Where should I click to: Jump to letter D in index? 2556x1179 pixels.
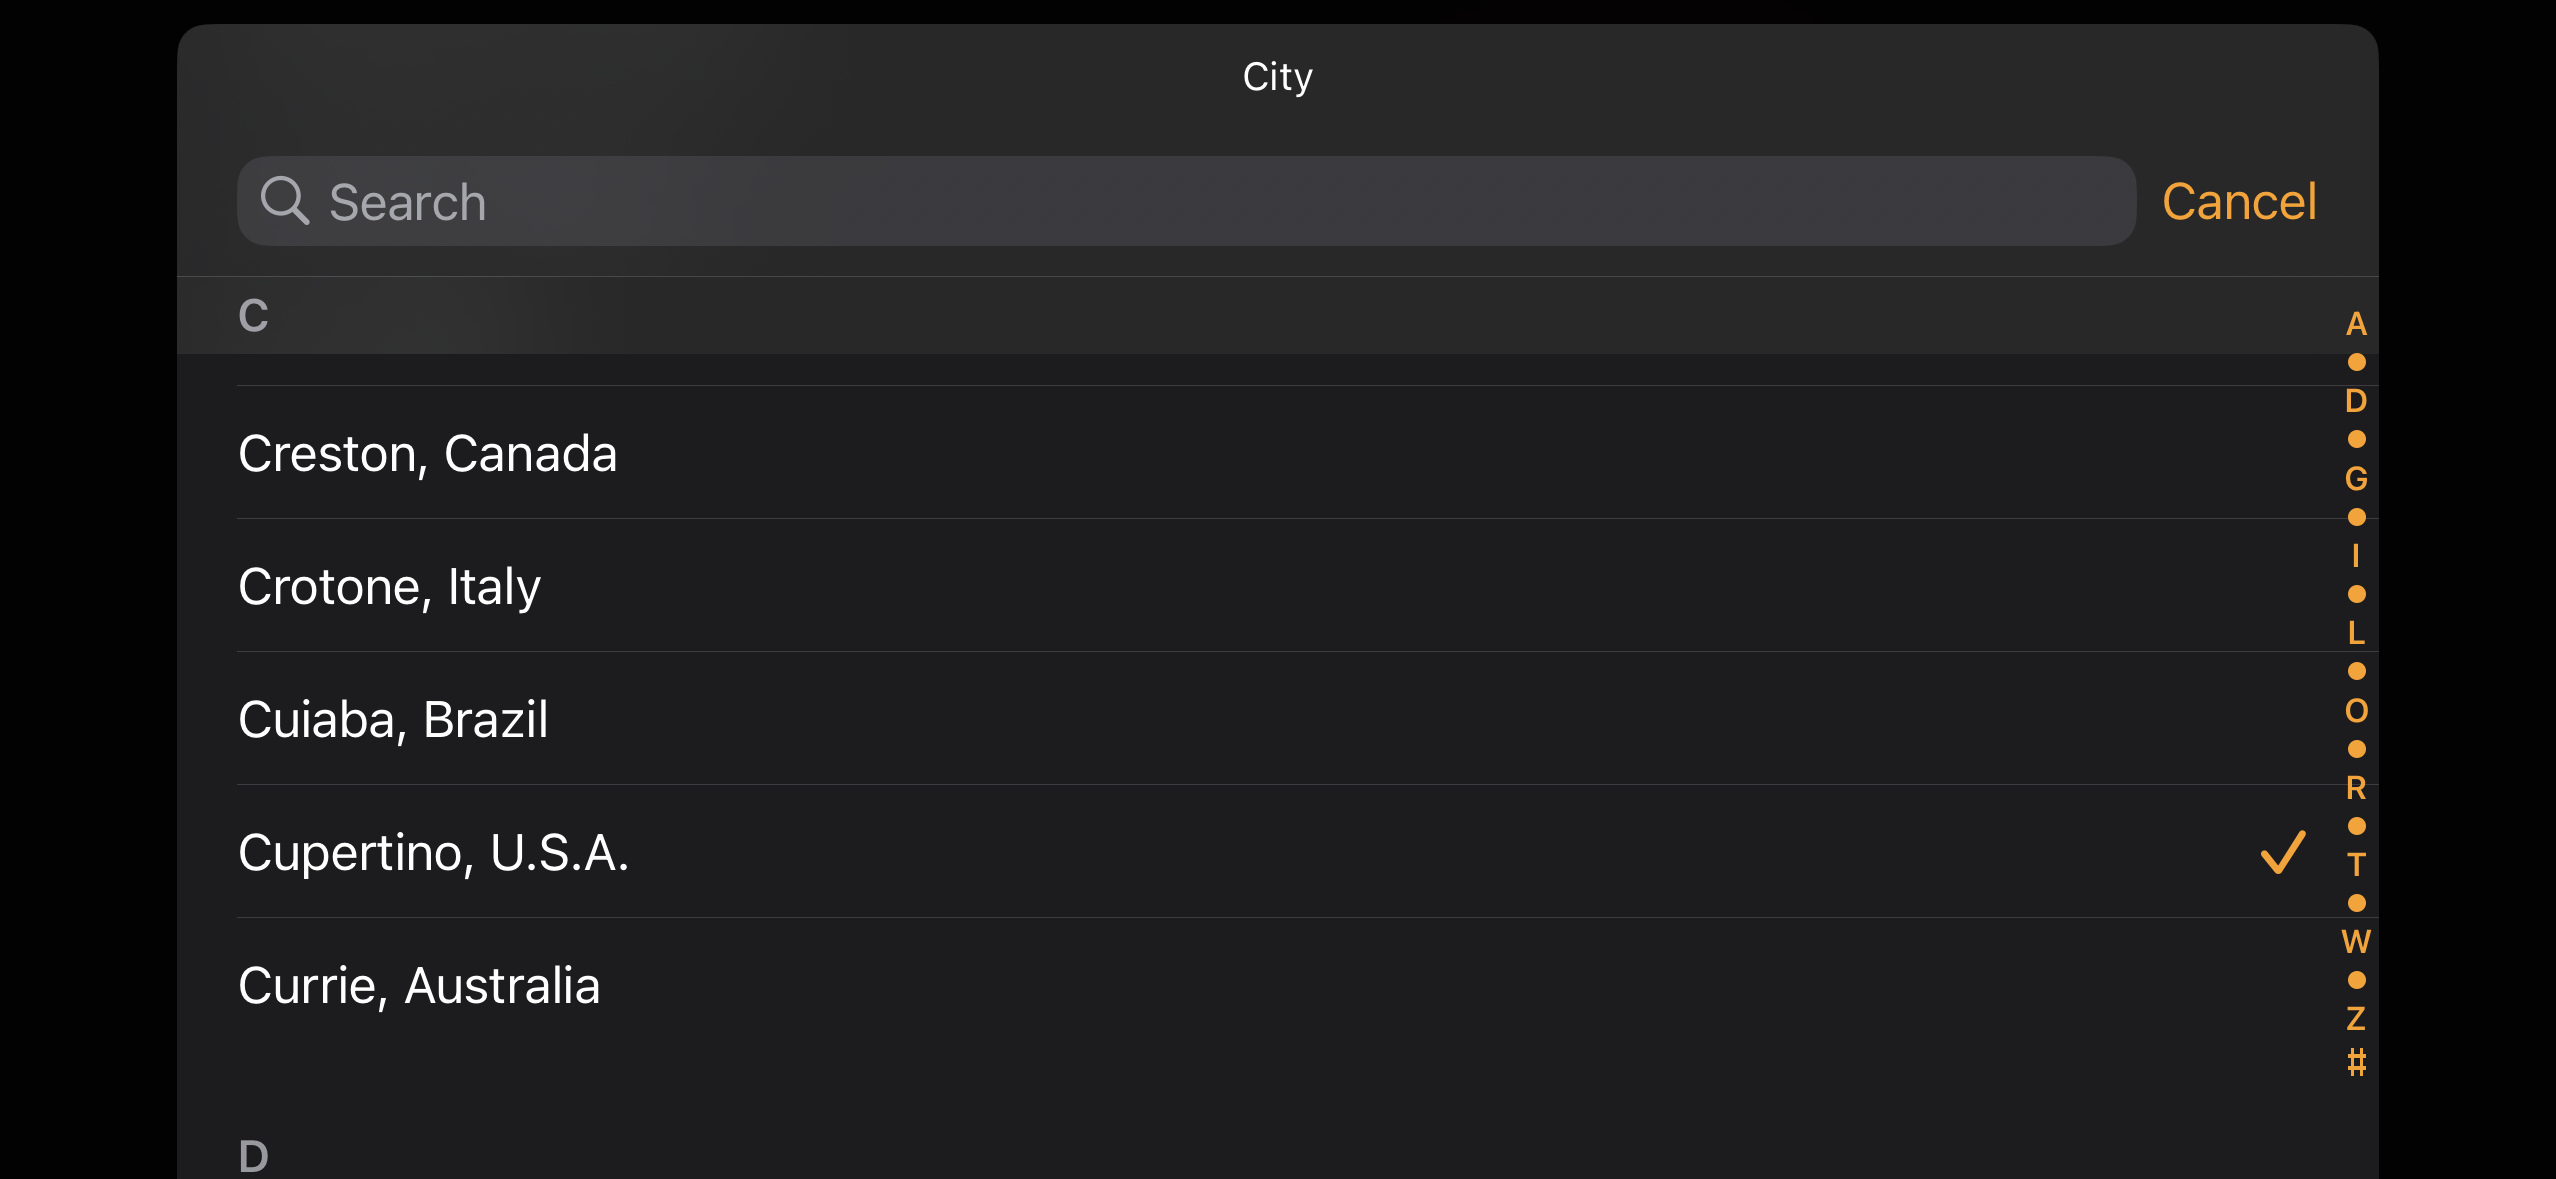pos(2356,401)
